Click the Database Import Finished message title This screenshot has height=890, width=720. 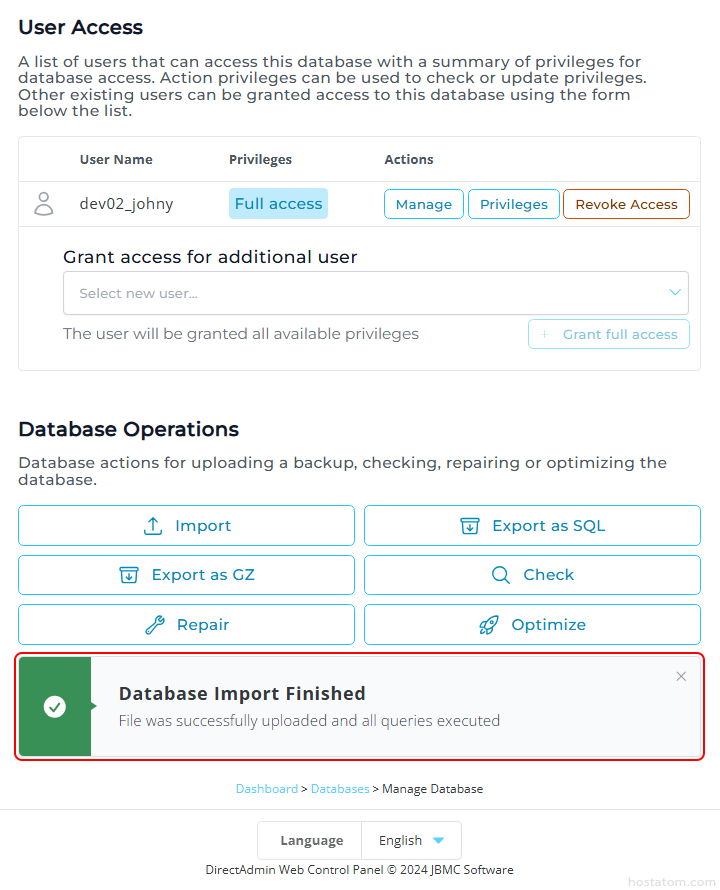pos(242,693)
